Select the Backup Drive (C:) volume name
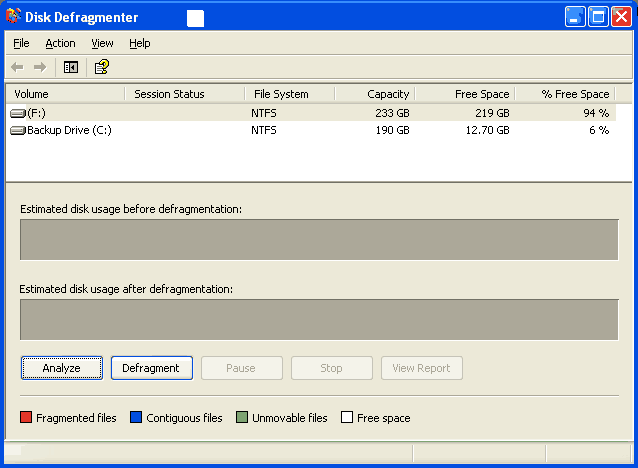638x468 pixels. click(69, 130)
